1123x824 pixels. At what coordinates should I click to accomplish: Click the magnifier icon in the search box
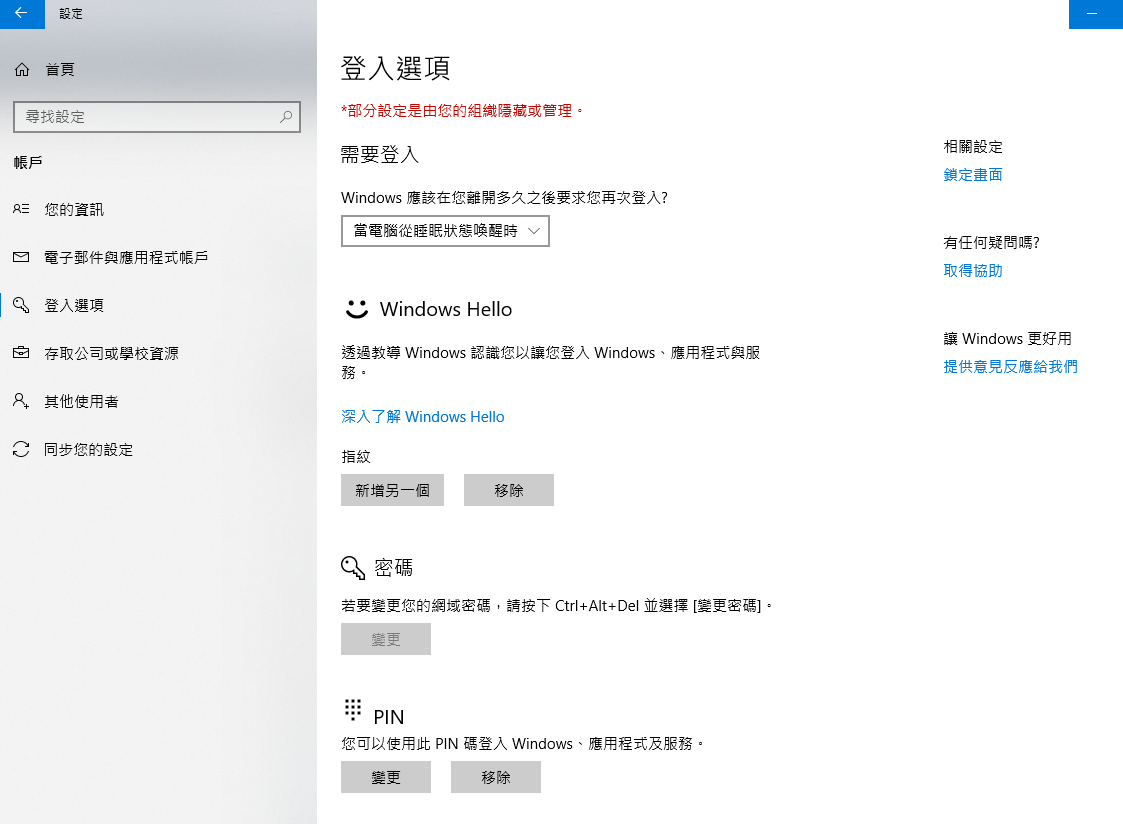click(286, 117)
